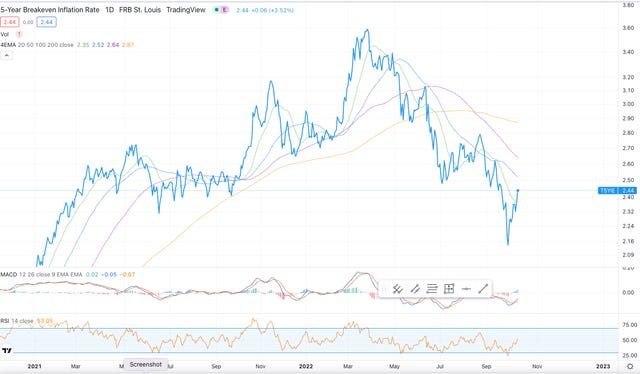This screenshot has height=374, width=640.
Task: Select the Vol indicator legend
Action: pyautogui.click(x=4, y=34)
